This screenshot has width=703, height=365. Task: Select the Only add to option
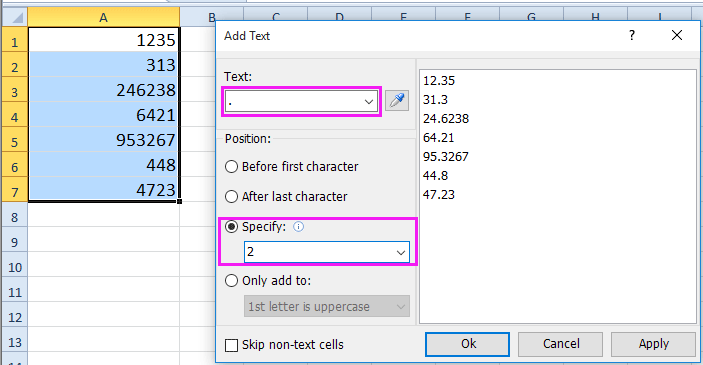pyautogui.click(x=231, y=281)
